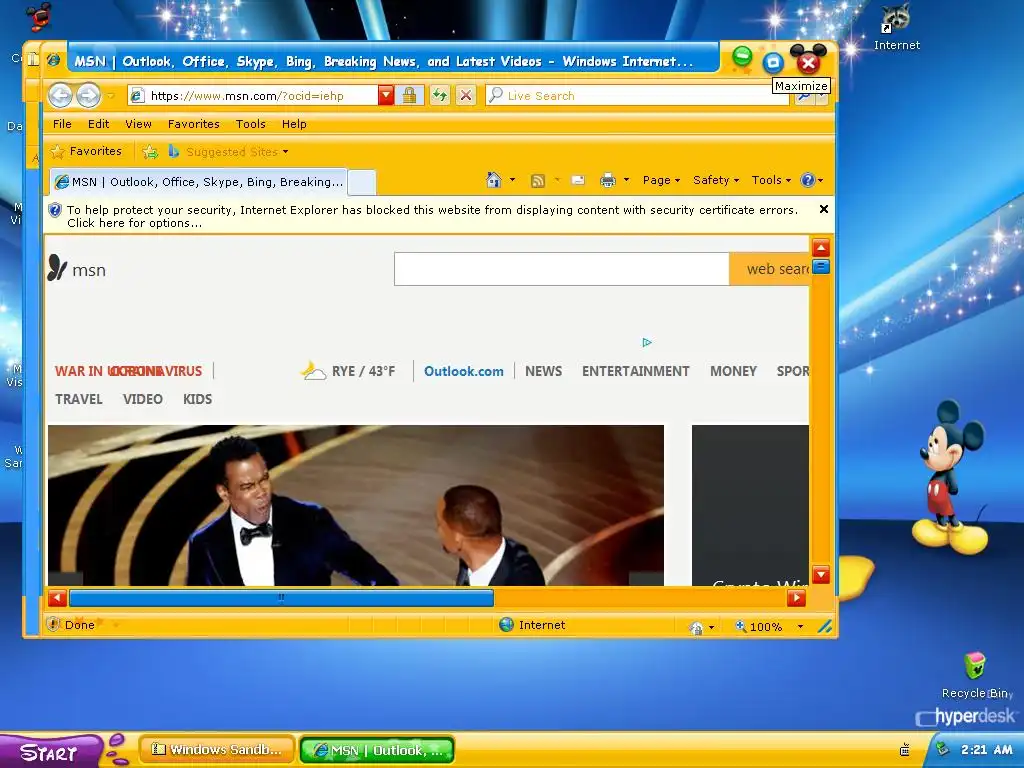This screenshot has width=1024, height=768.
Task: Open the Internet desktop shortcut icon
Action: 896,27
